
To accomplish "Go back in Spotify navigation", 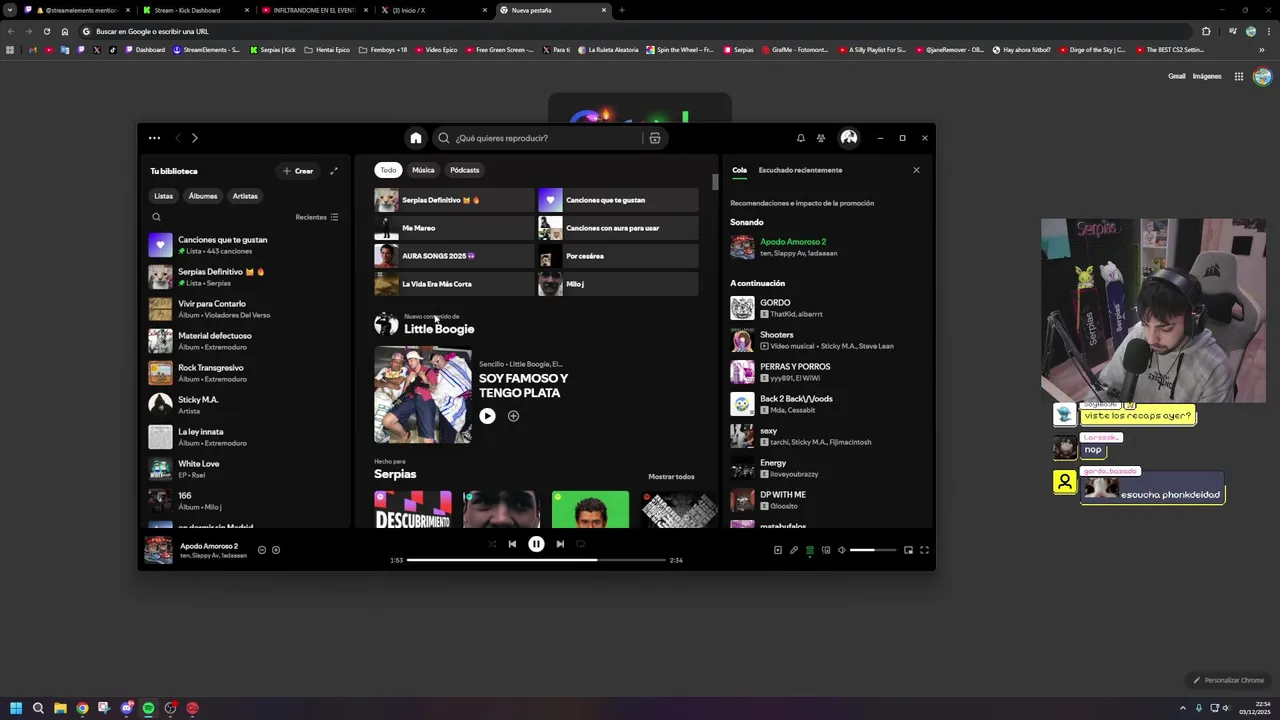I will click(178, 138).
